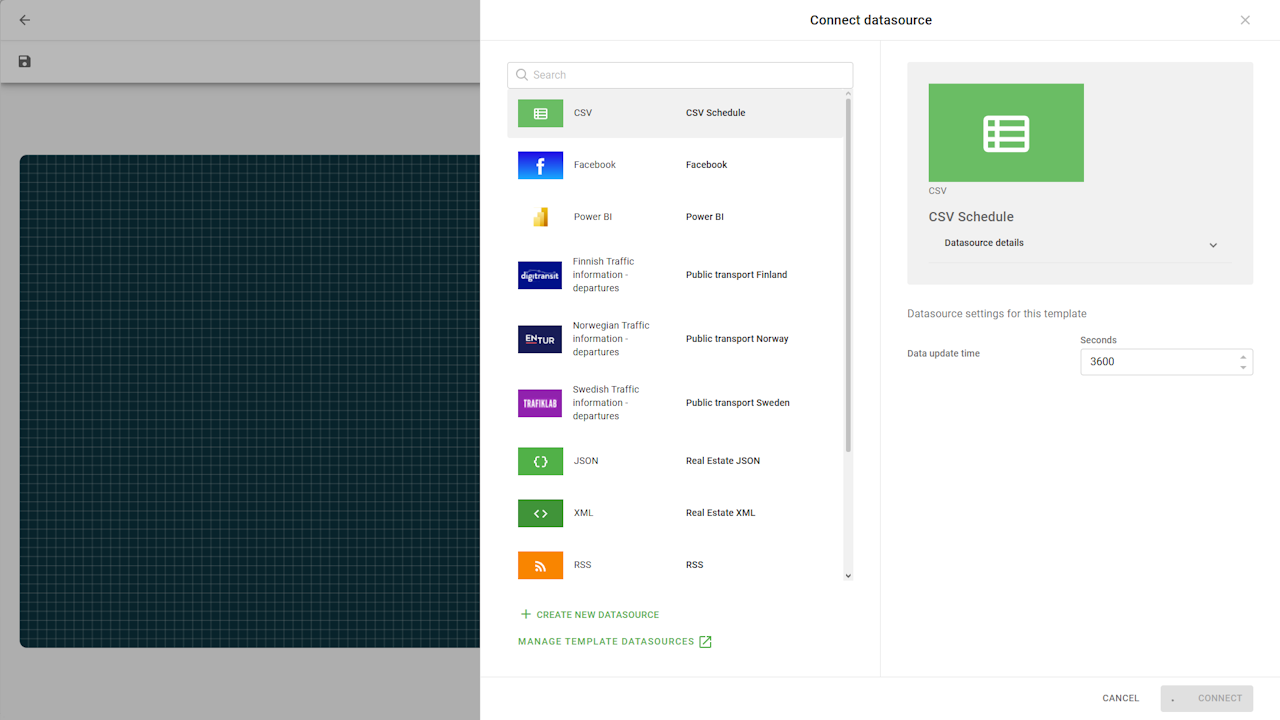Select the Power BI datasource icon

point(540,217)
